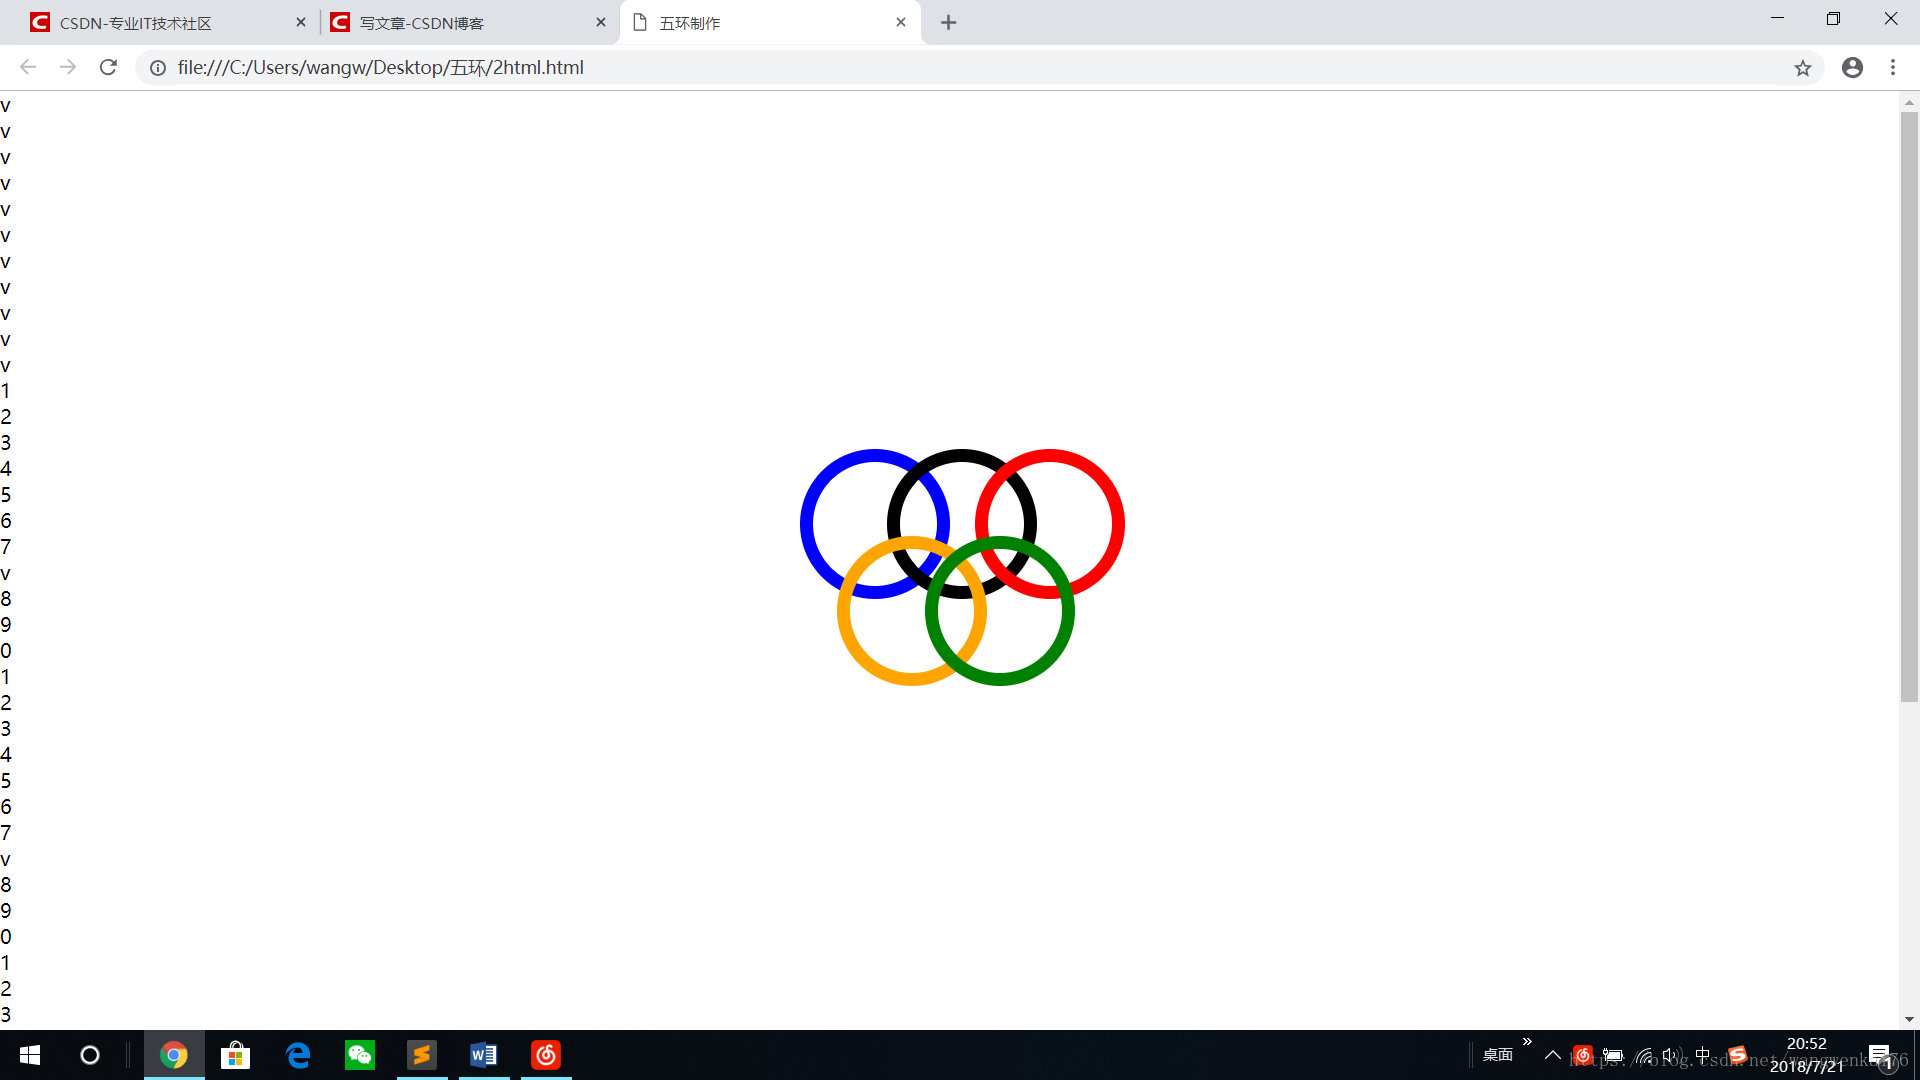Click NetEase Music tray icon
Image resolution: width=1920 pixels, height=1080 pixels.
pos(1583,1055)
